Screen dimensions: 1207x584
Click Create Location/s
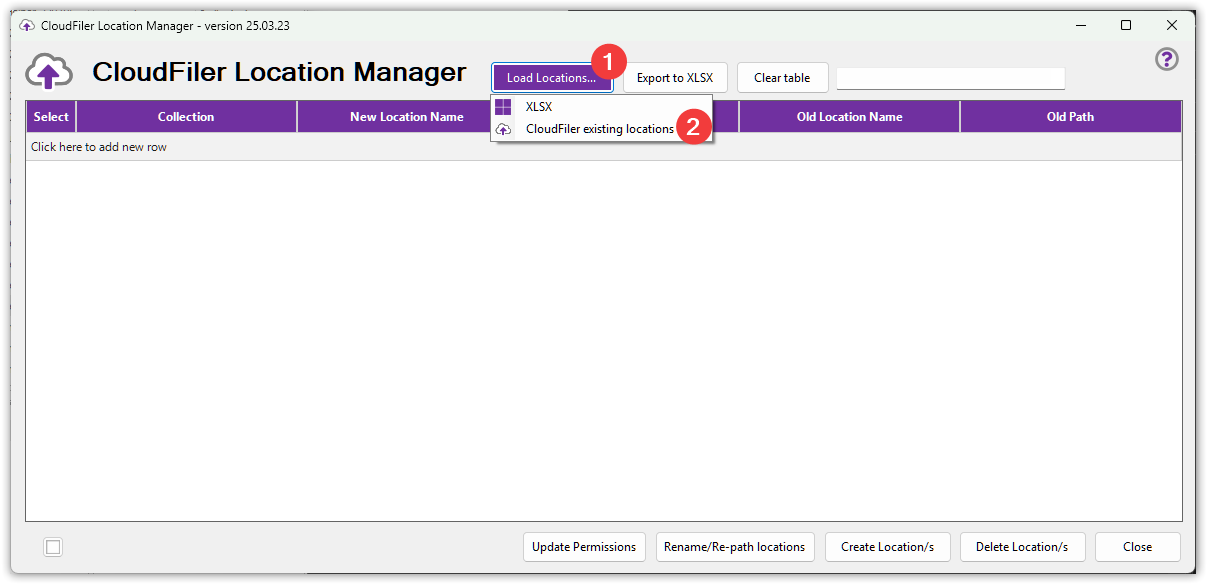pos(887,547)
